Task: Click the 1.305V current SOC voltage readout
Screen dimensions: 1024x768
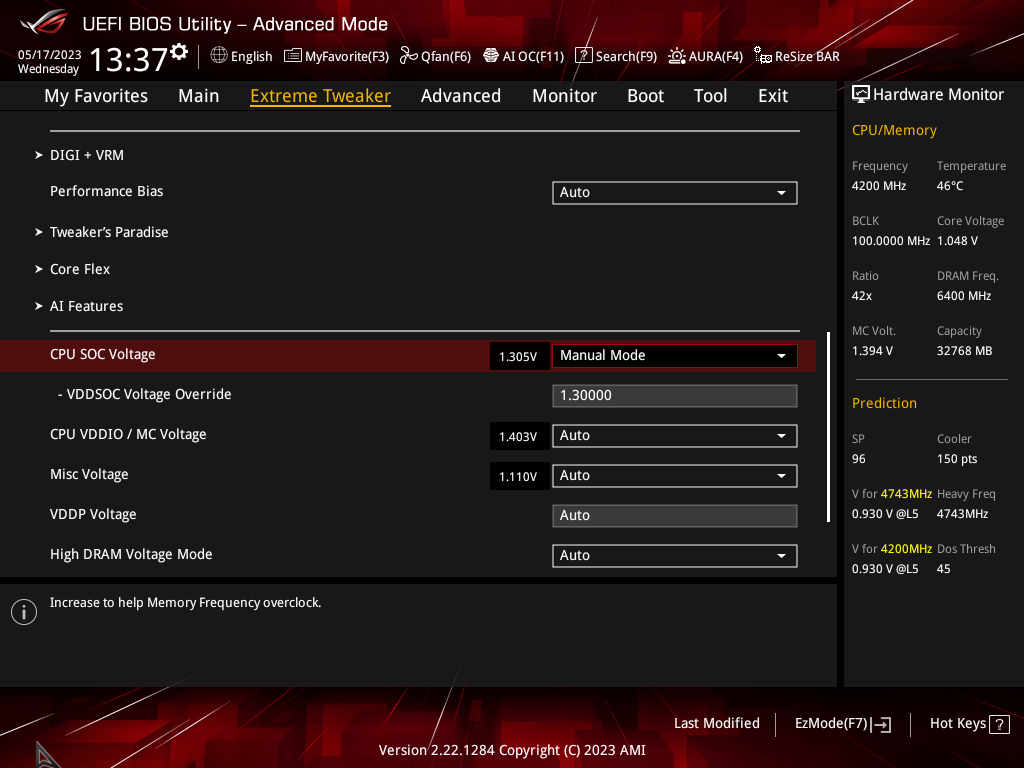Action: click(519, 357)
